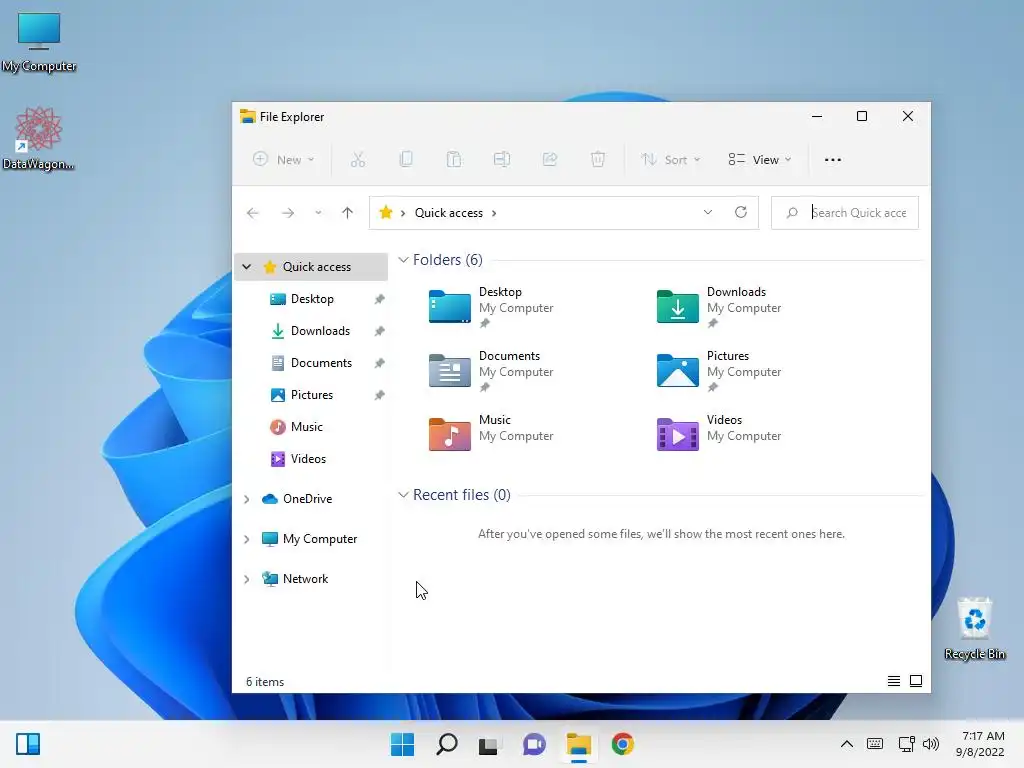1024x768 pixels.
Task: Open the Desktop folder tile
Action: coord(491,307)
